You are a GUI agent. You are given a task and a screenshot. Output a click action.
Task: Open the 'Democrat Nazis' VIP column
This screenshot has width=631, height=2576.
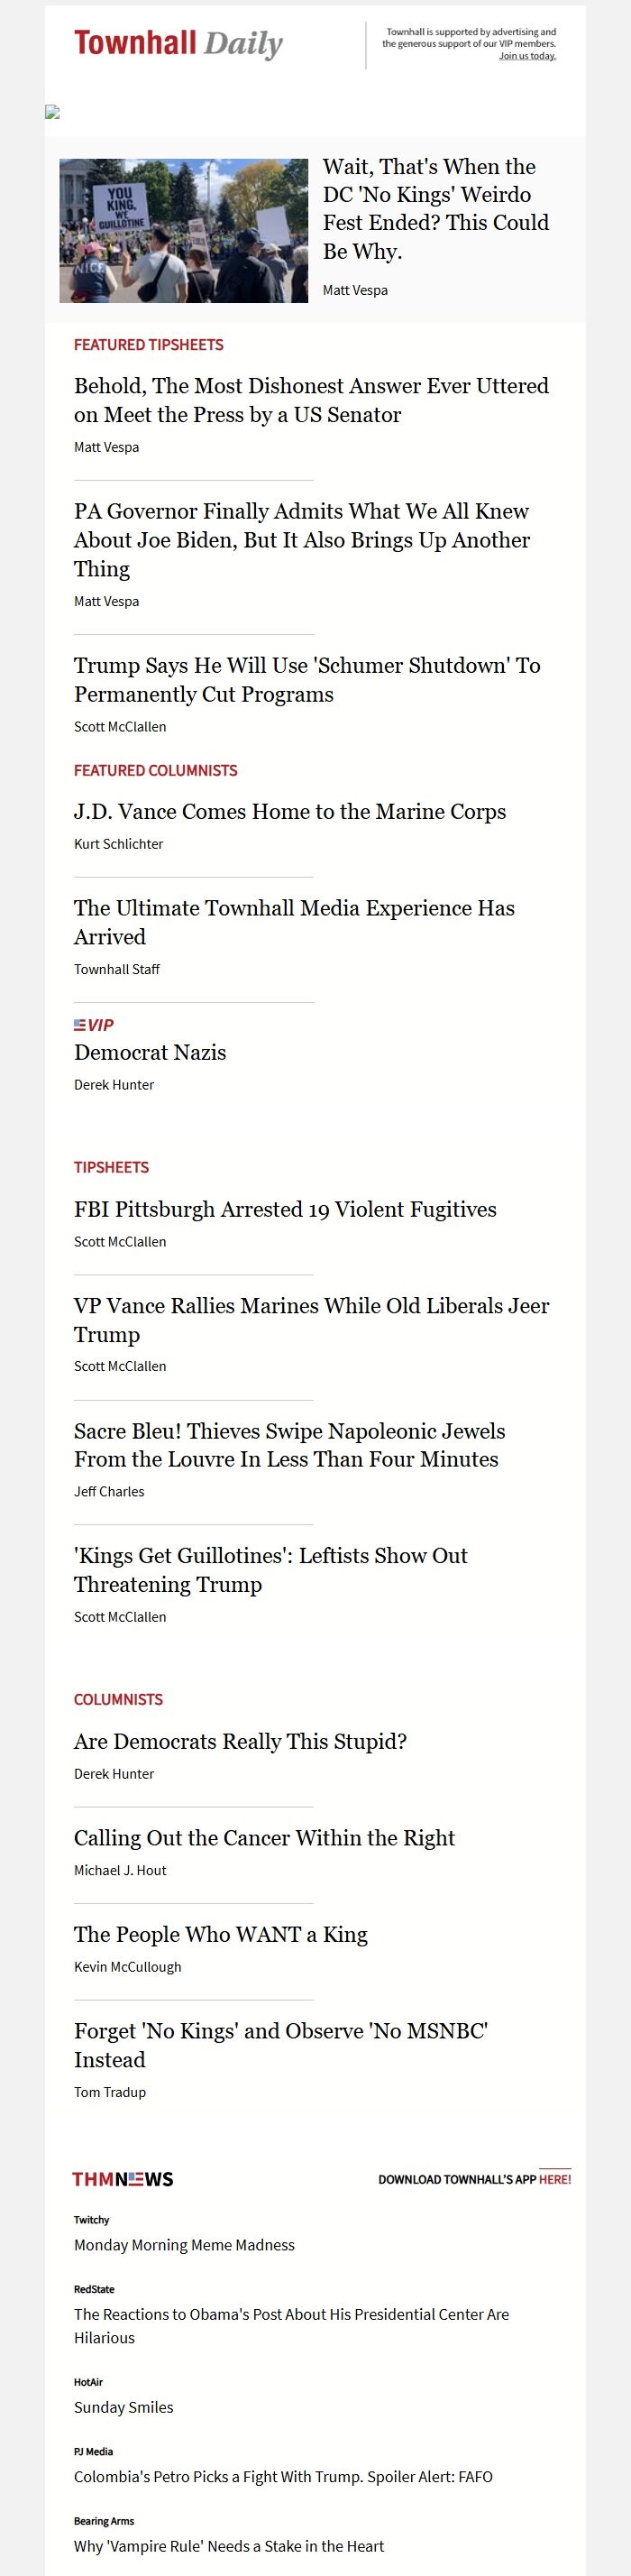pyautogui.click(x=150, y=1052)
